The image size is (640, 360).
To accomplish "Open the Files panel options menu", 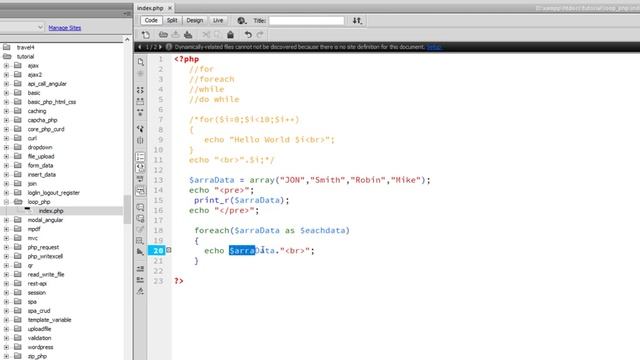I will [x=127, y=13].
